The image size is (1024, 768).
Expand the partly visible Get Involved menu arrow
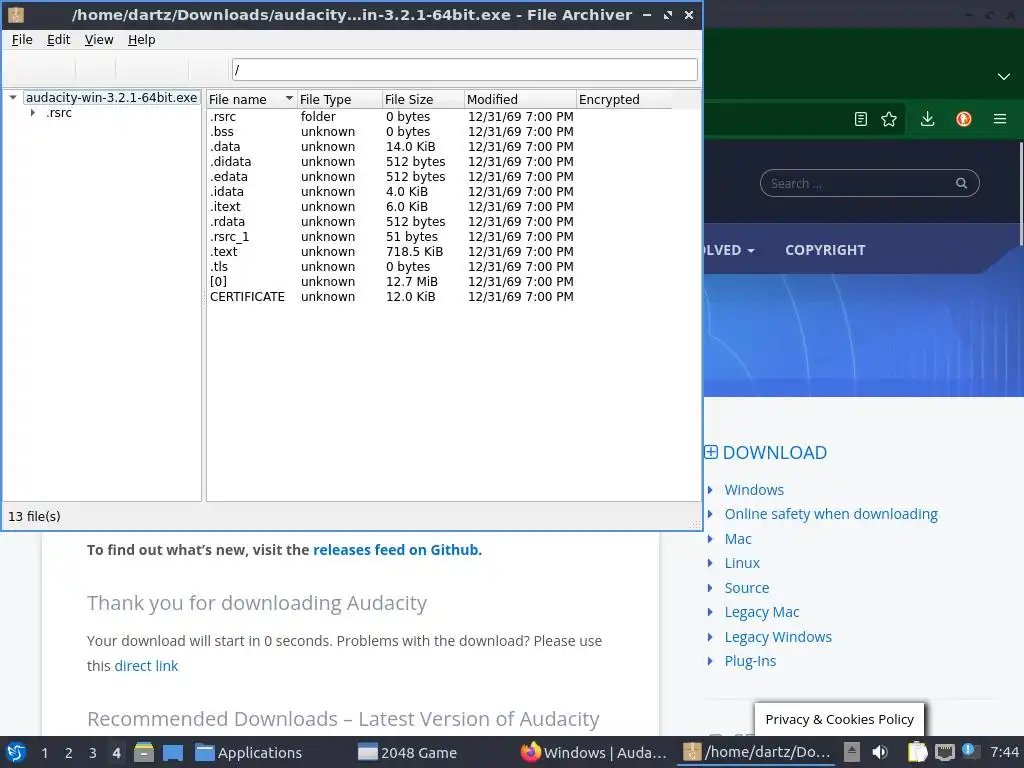point(751,251)
